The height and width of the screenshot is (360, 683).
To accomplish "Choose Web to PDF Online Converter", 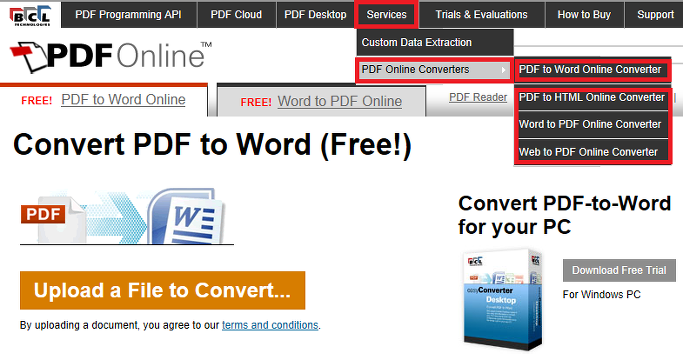I will click(592, 152).
